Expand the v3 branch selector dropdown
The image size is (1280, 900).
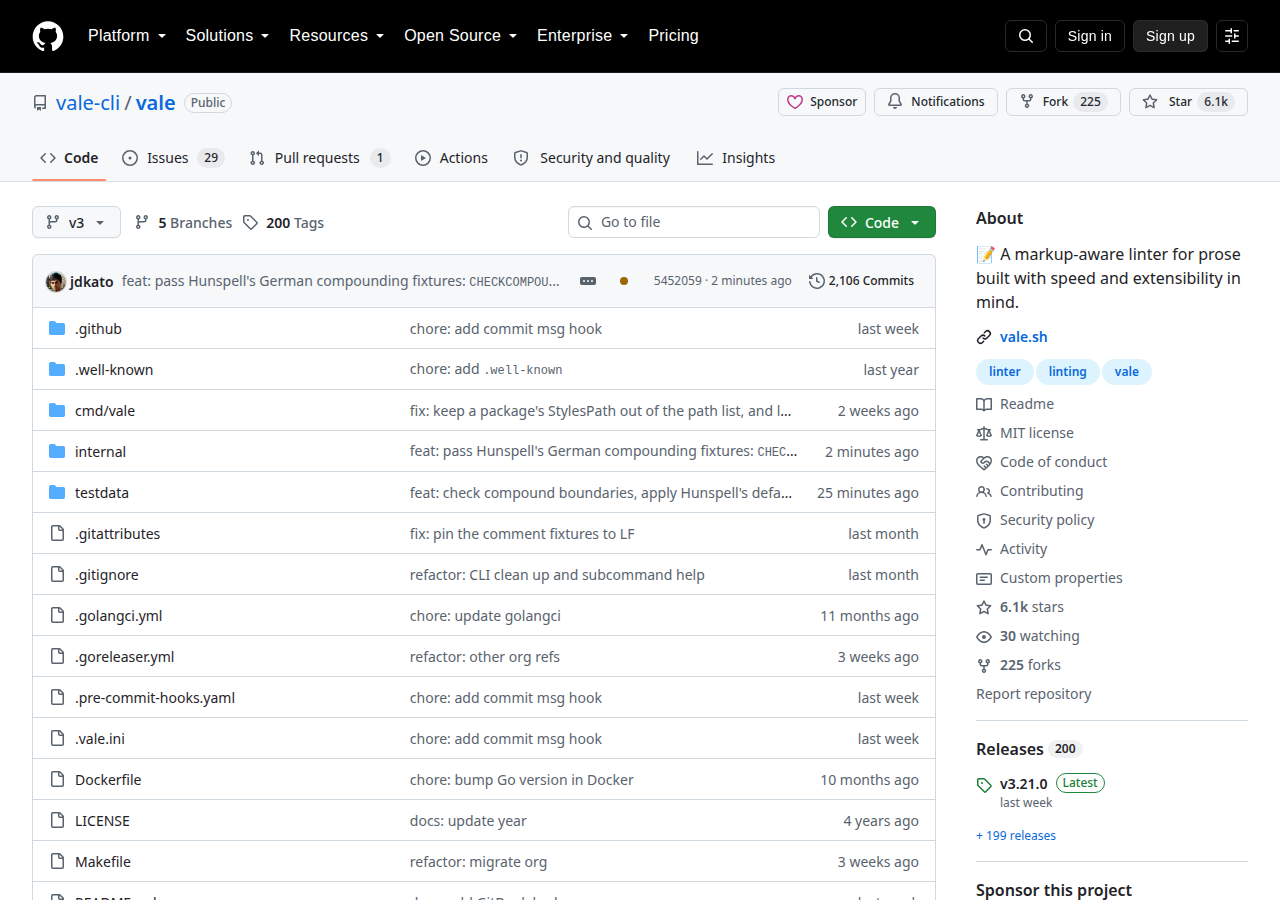[x=76, y=222]
